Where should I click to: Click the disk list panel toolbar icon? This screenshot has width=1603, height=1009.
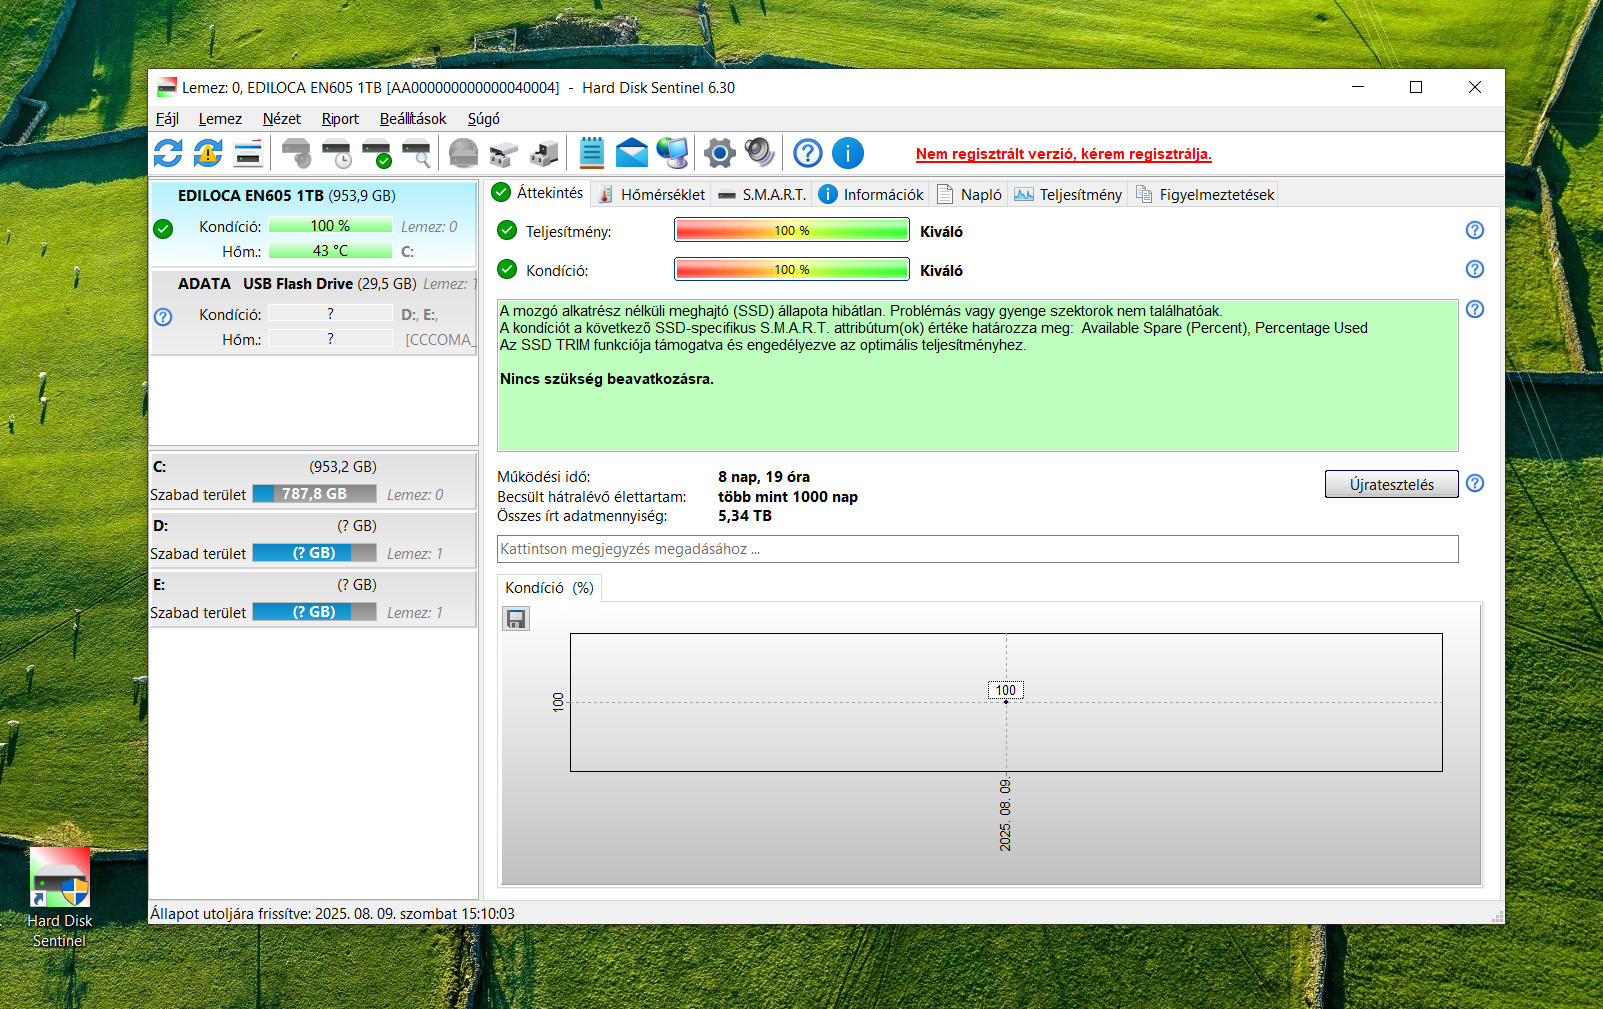coord(248,153)
